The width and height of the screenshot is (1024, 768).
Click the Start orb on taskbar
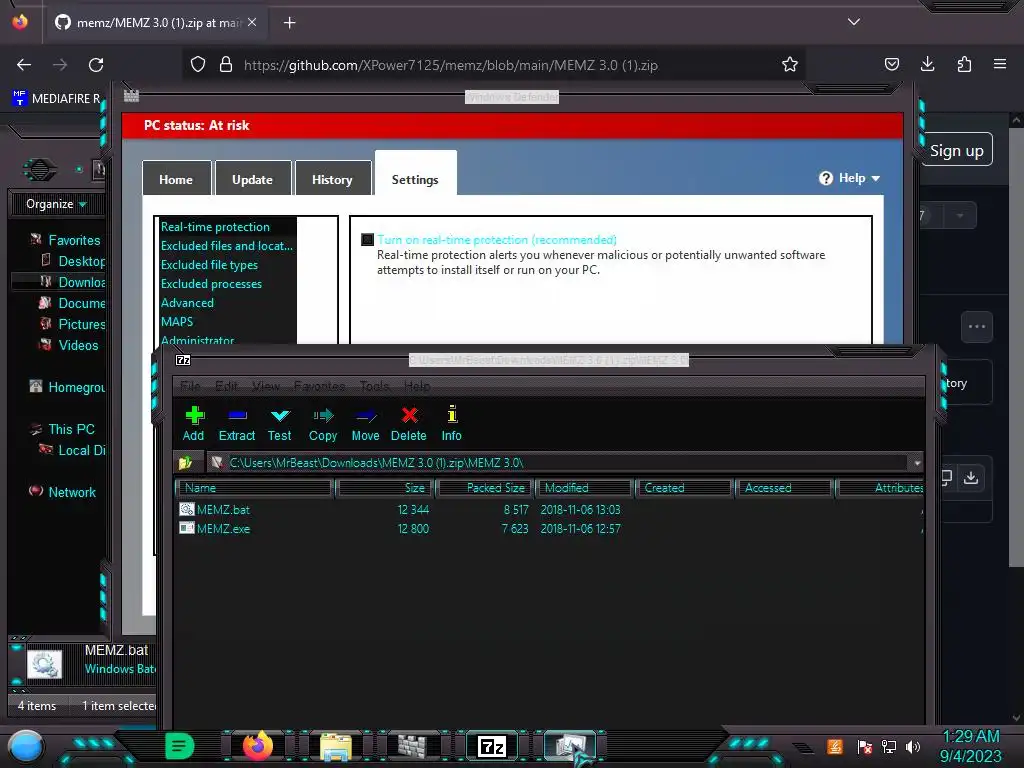(26, 746)
